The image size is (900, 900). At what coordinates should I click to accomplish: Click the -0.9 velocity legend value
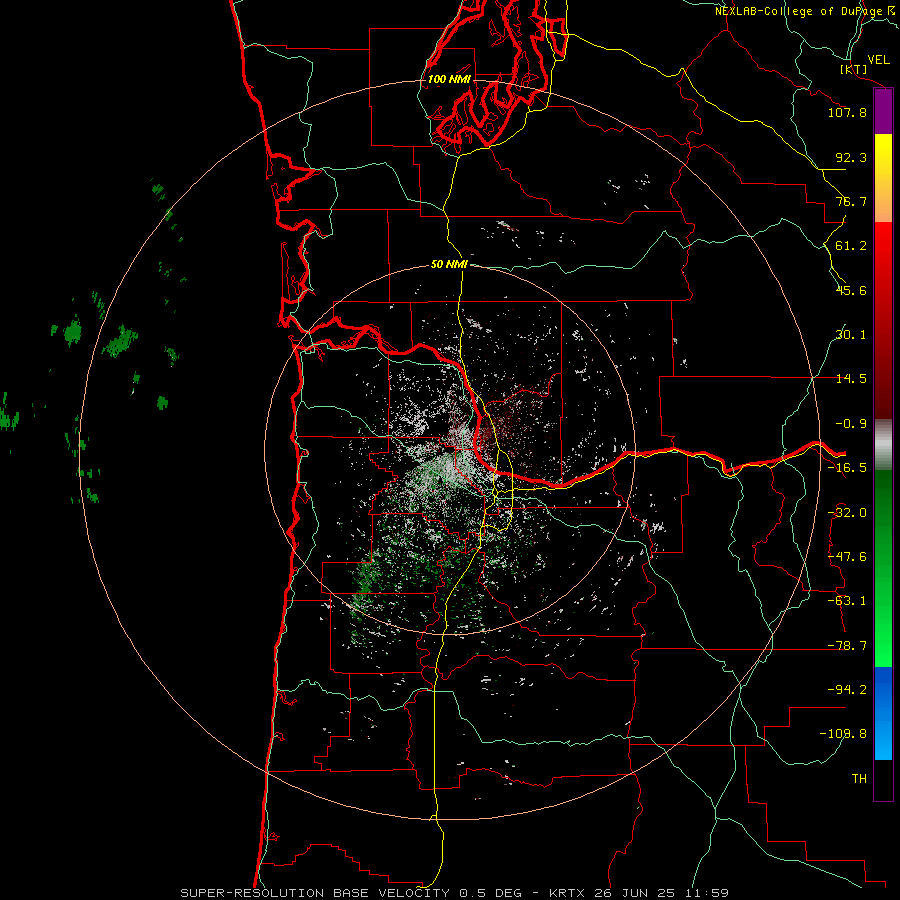click(851, 424)
